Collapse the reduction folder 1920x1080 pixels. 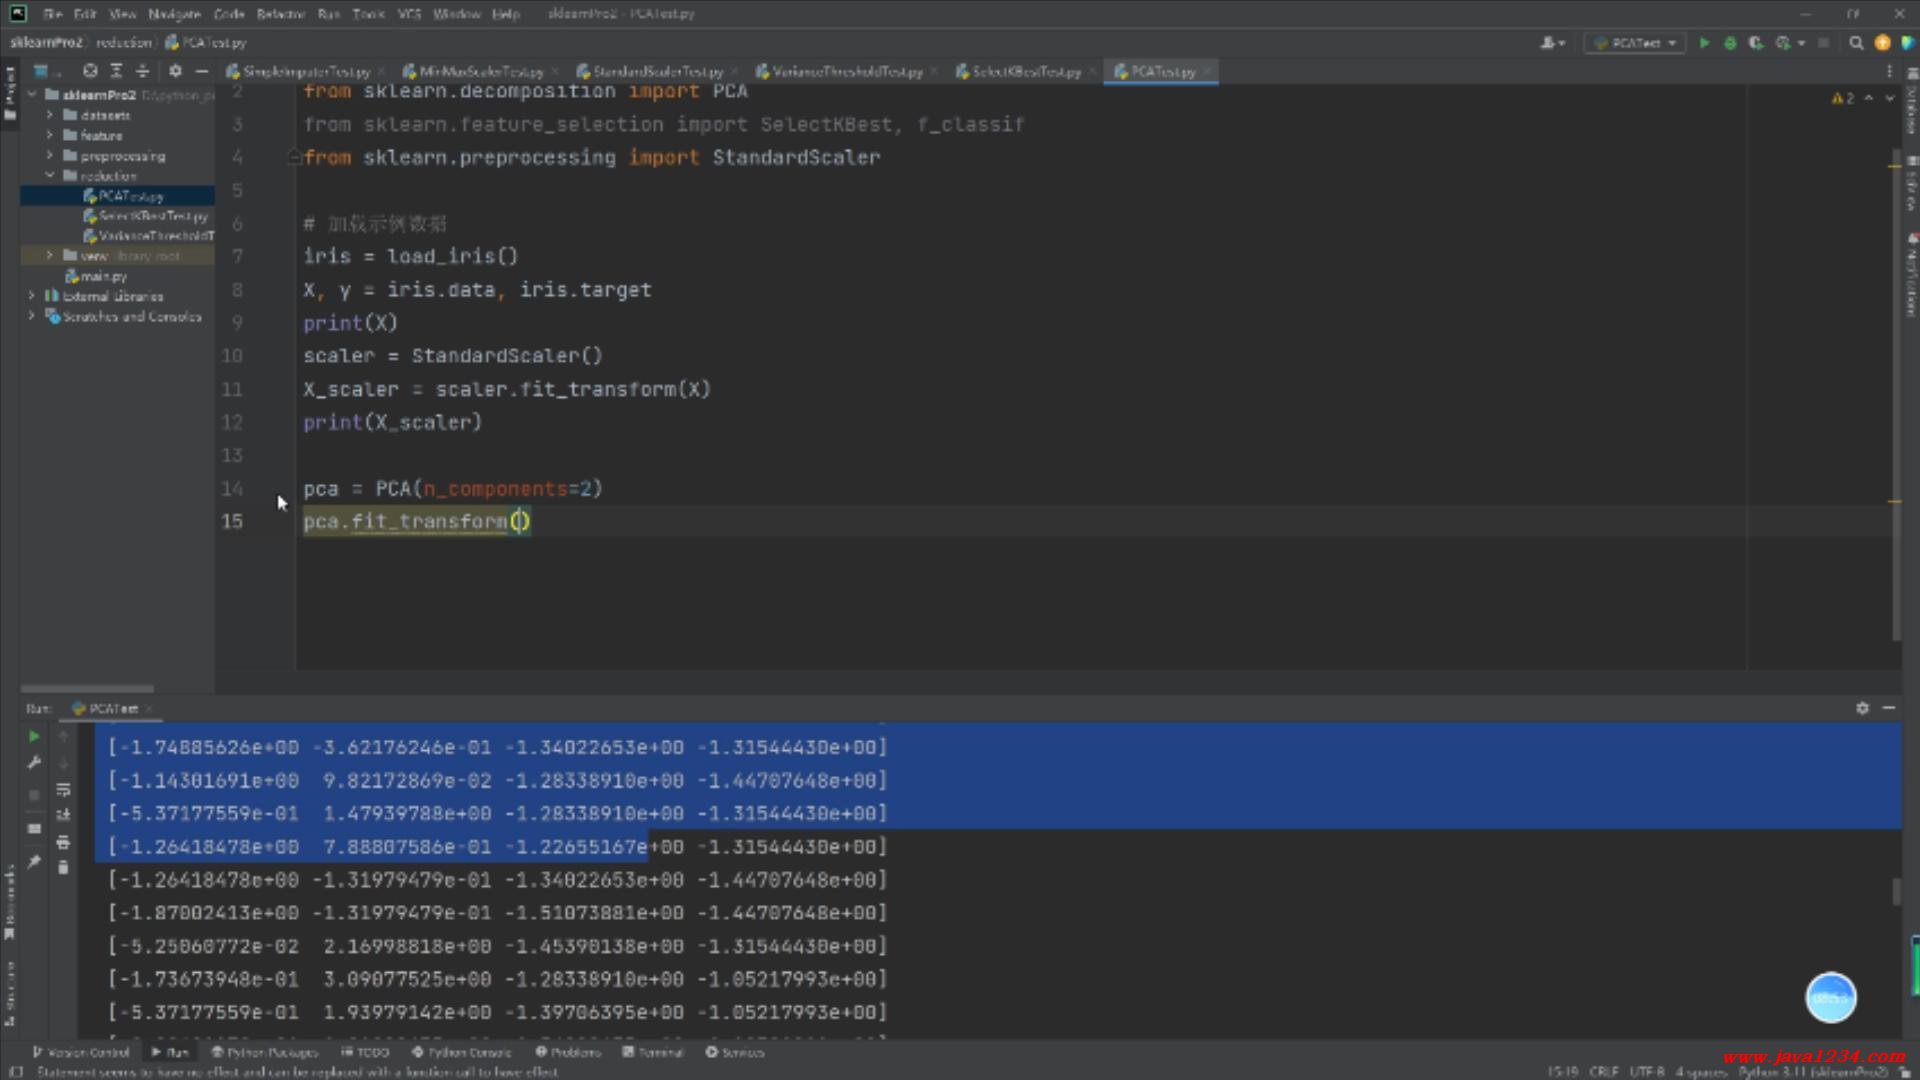coord(50,176)
